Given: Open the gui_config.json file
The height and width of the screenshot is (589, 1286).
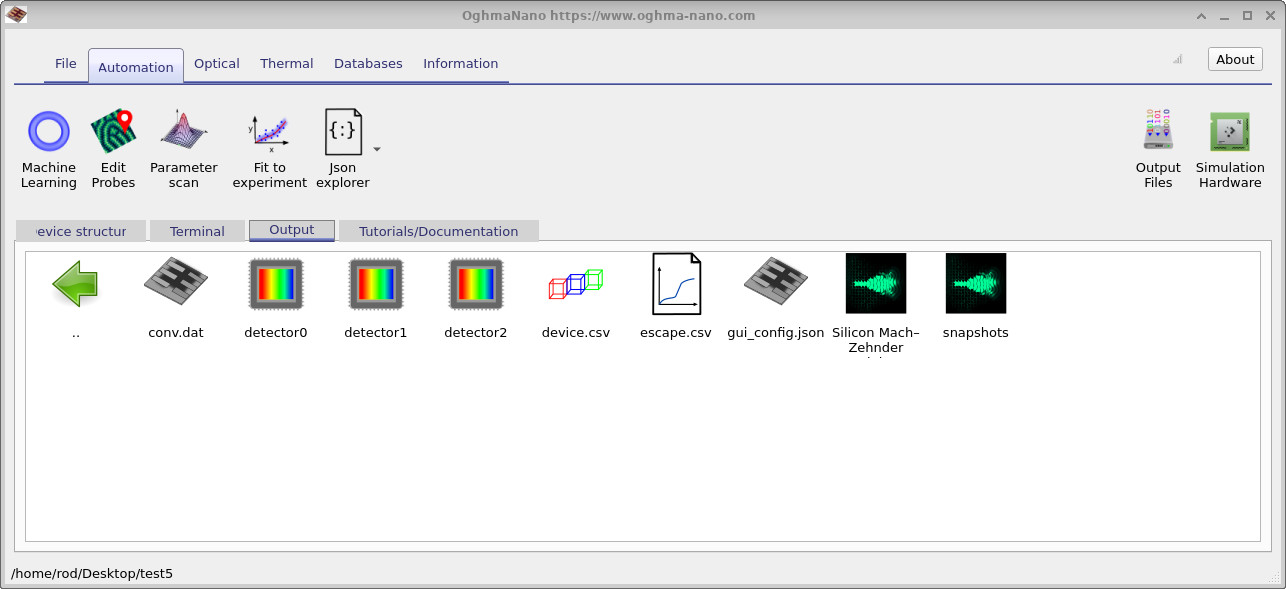Looking at the screenshot, I should (775, 283).
